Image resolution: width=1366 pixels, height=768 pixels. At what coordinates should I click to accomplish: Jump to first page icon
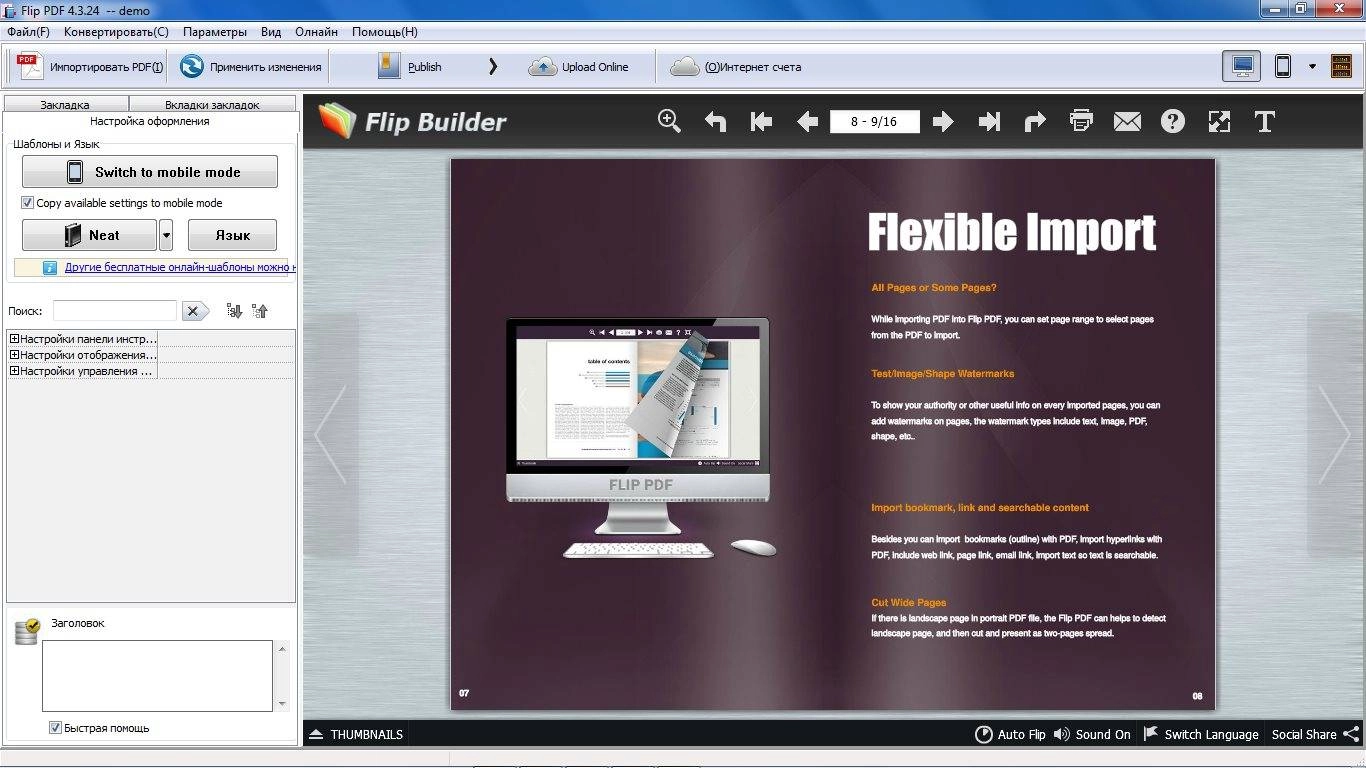click(x=761, y=122)
